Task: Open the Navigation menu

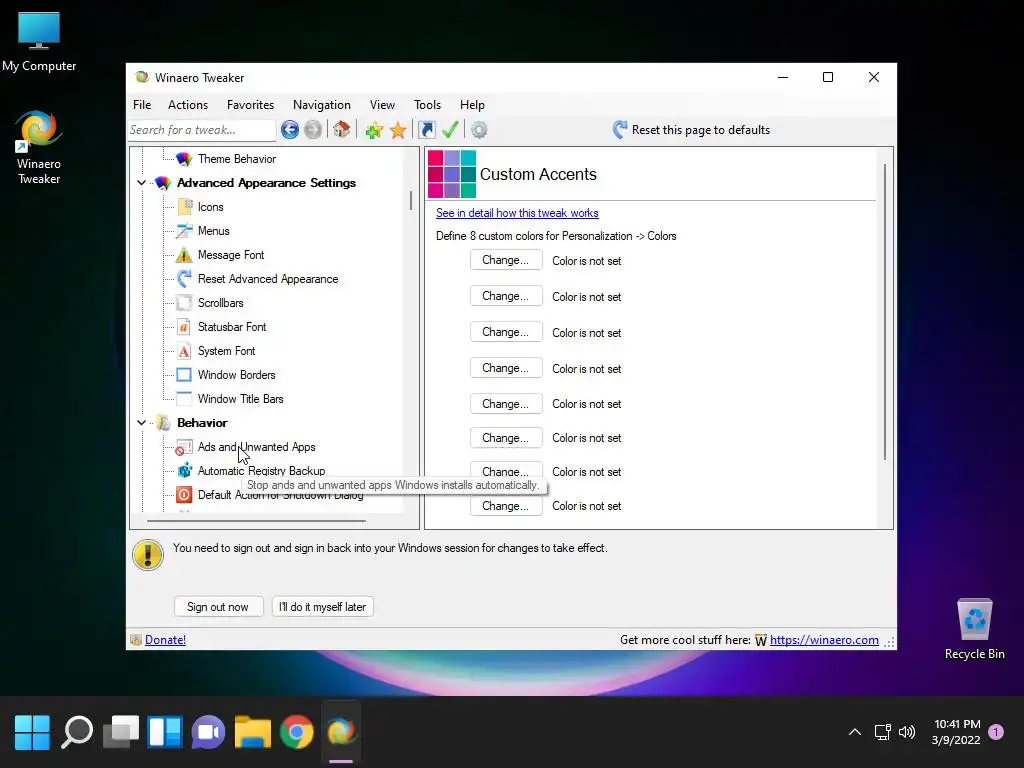Action: (x=322, y=105)
